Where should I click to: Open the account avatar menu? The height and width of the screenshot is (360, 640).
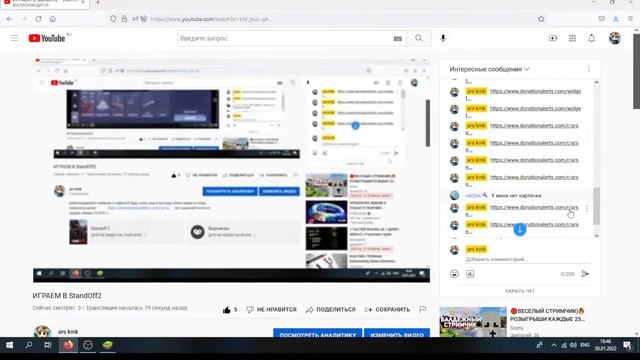tap(615, 38)
